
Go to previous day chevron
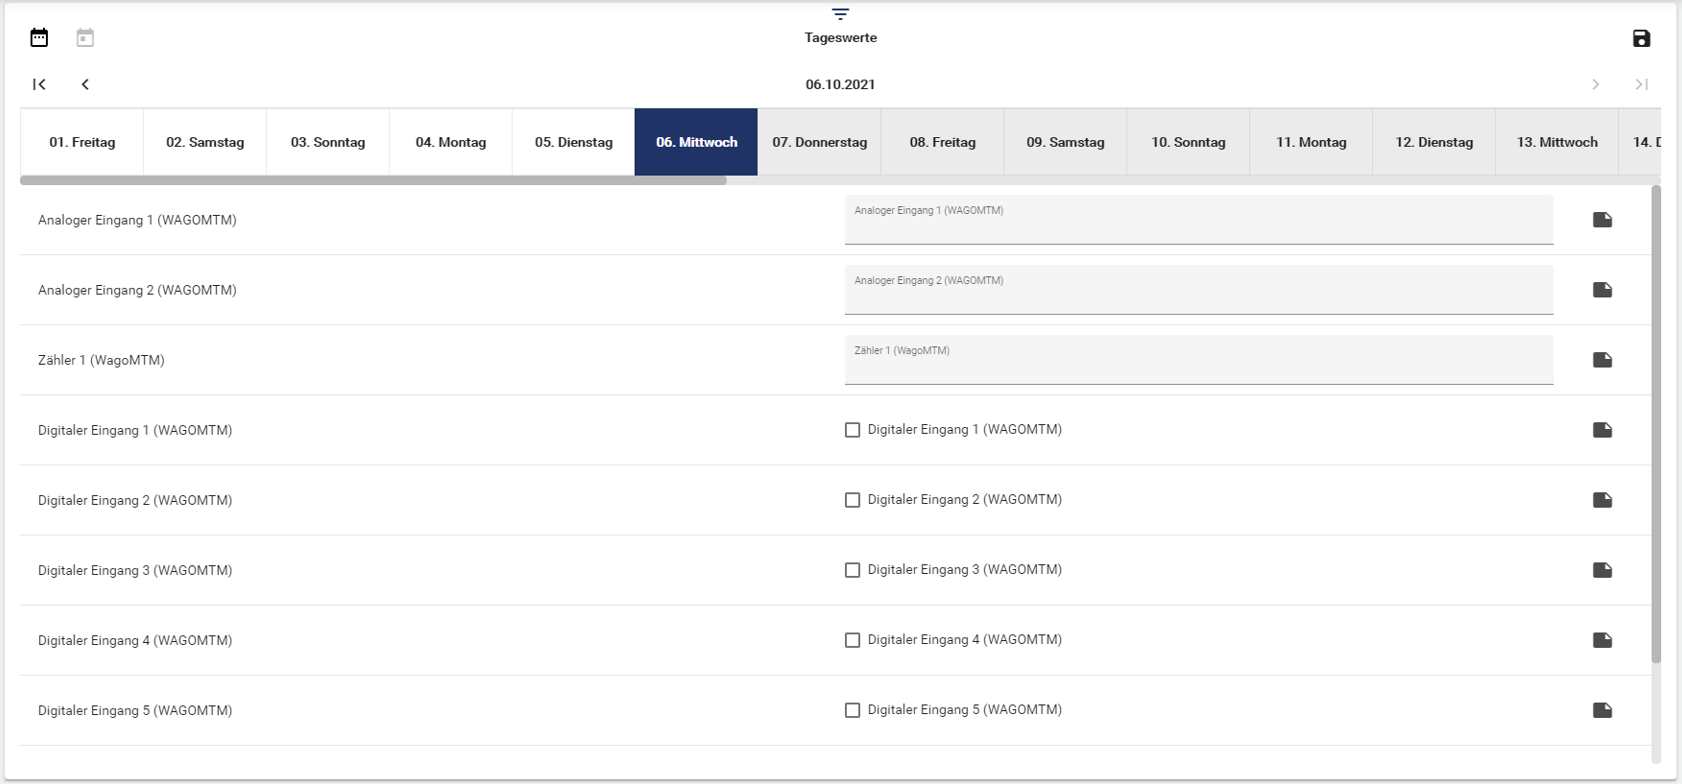[85, 84]
